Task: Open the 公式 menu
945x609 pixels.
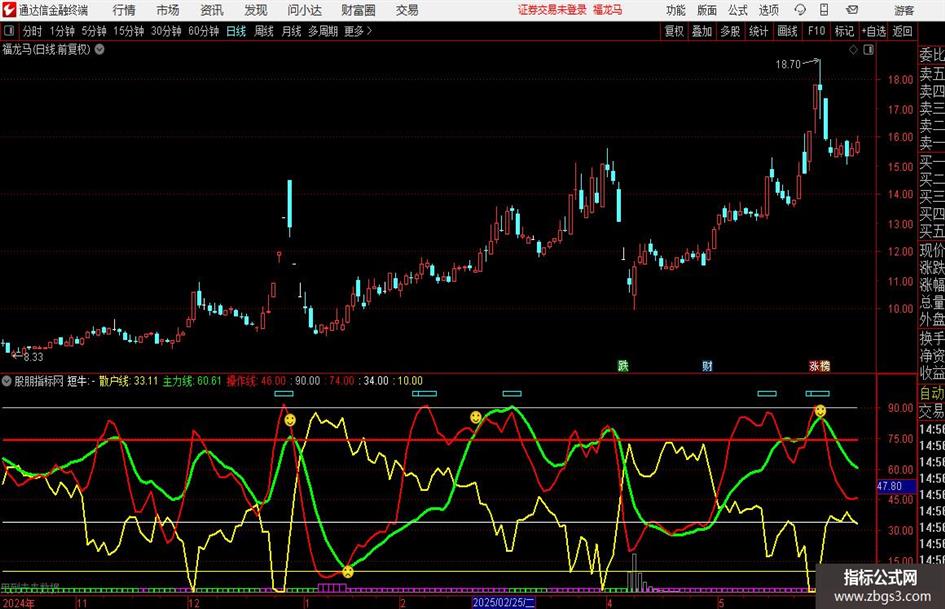Action: pyautogui.click(x=738, y=10)
